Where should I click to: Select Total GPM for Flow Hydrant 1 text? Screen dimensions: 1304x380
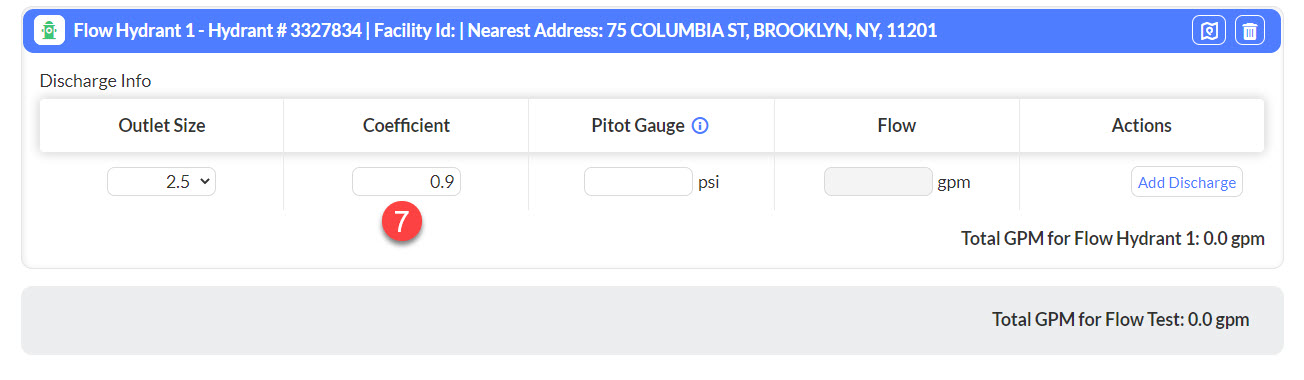click(1113, 239)
